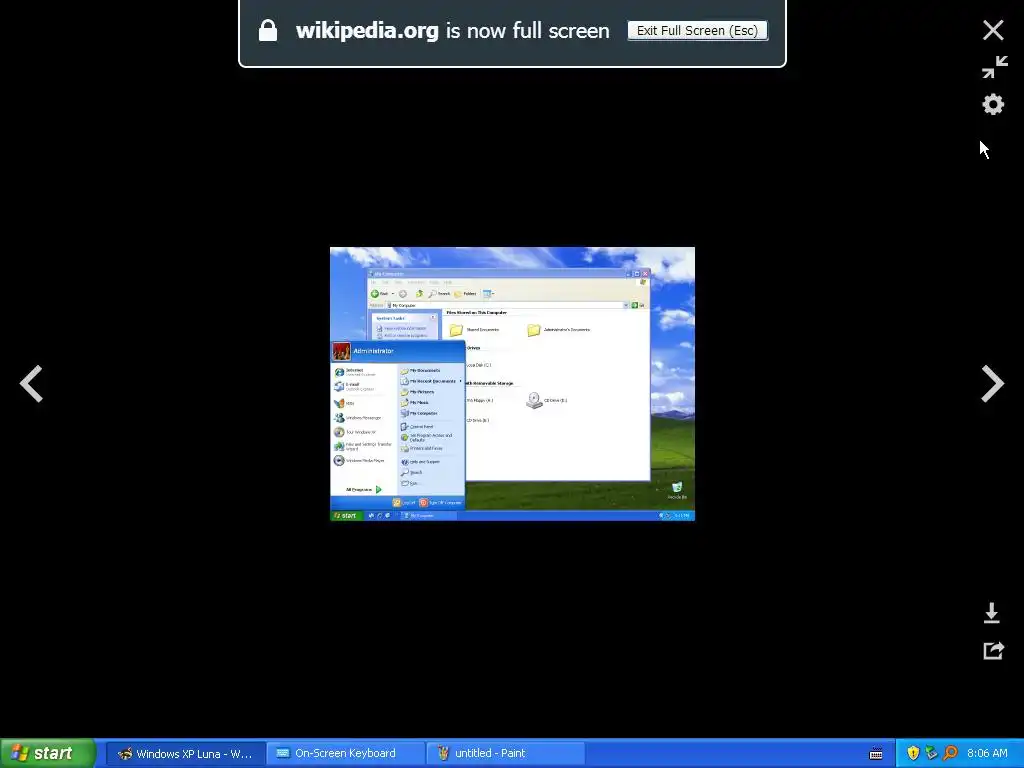Go to the previous image

[31, 384]
